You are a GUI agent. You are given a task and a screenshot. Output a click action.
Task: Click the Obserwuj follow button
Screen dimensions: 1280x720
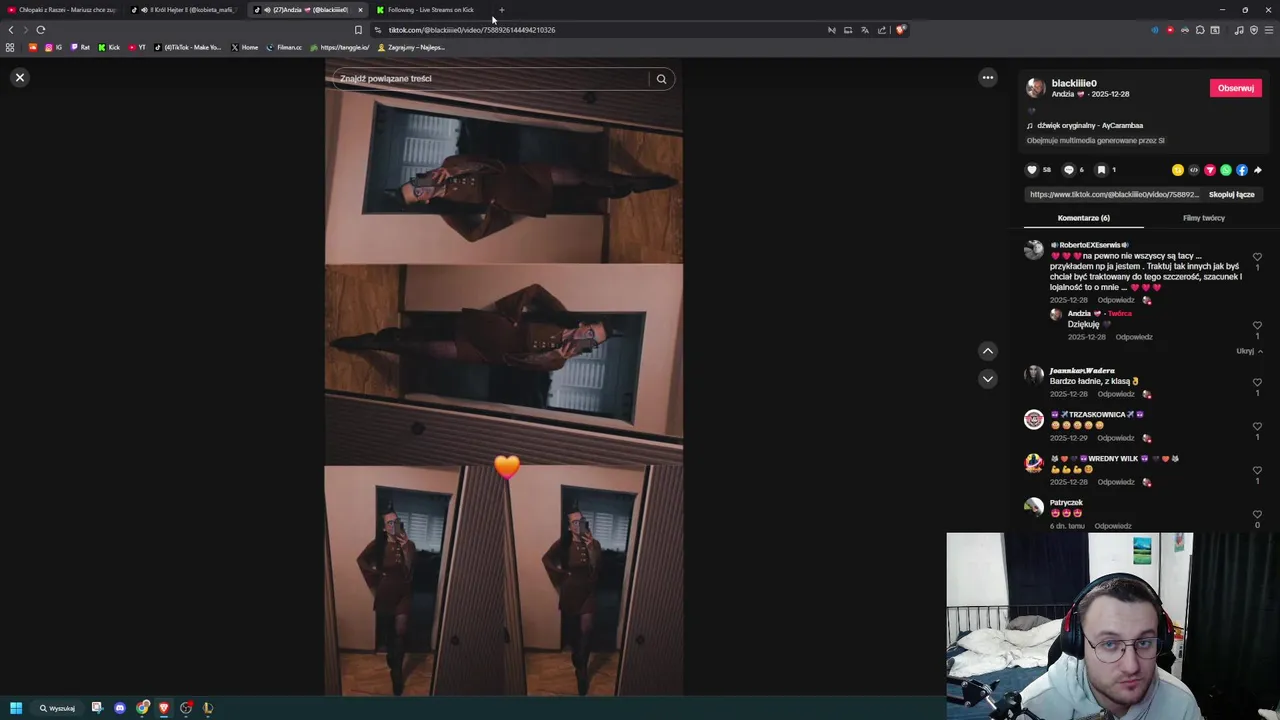(1235, 88)
